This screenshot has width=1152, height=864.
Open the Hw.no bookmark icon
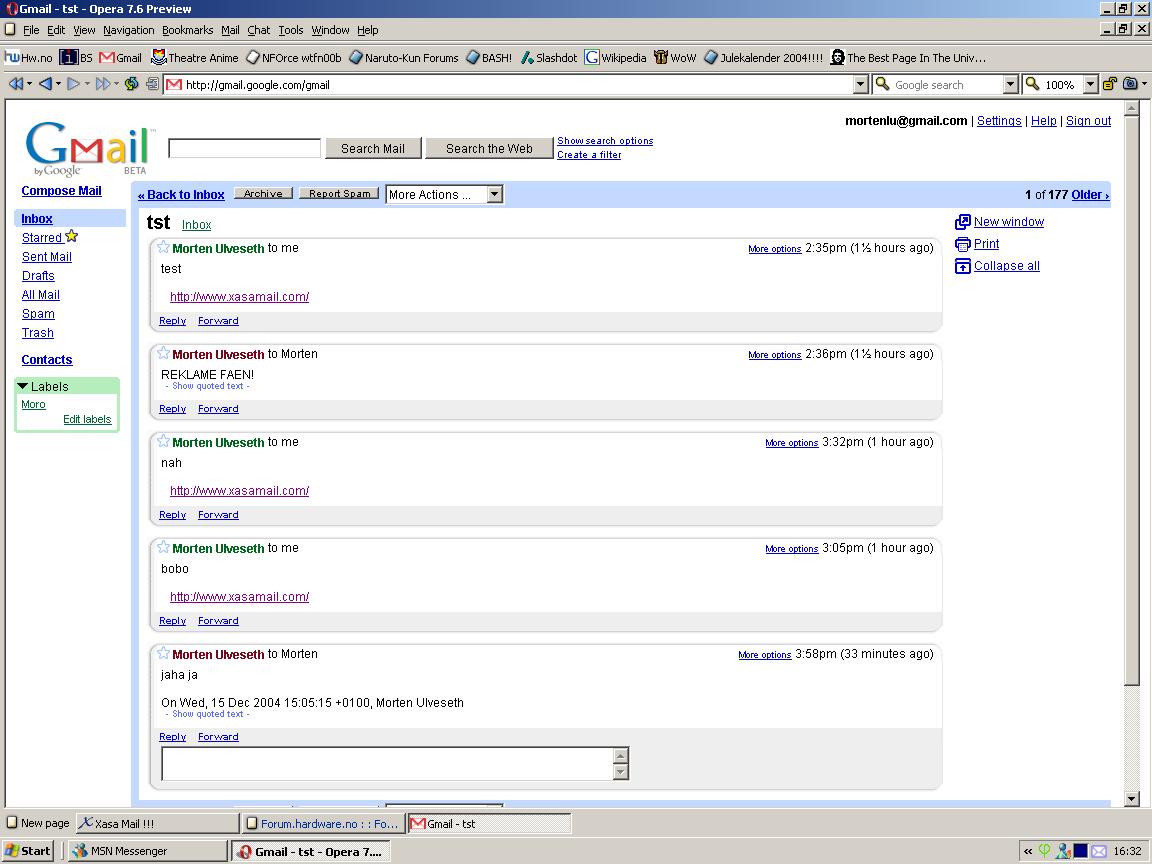pos(12,57)
